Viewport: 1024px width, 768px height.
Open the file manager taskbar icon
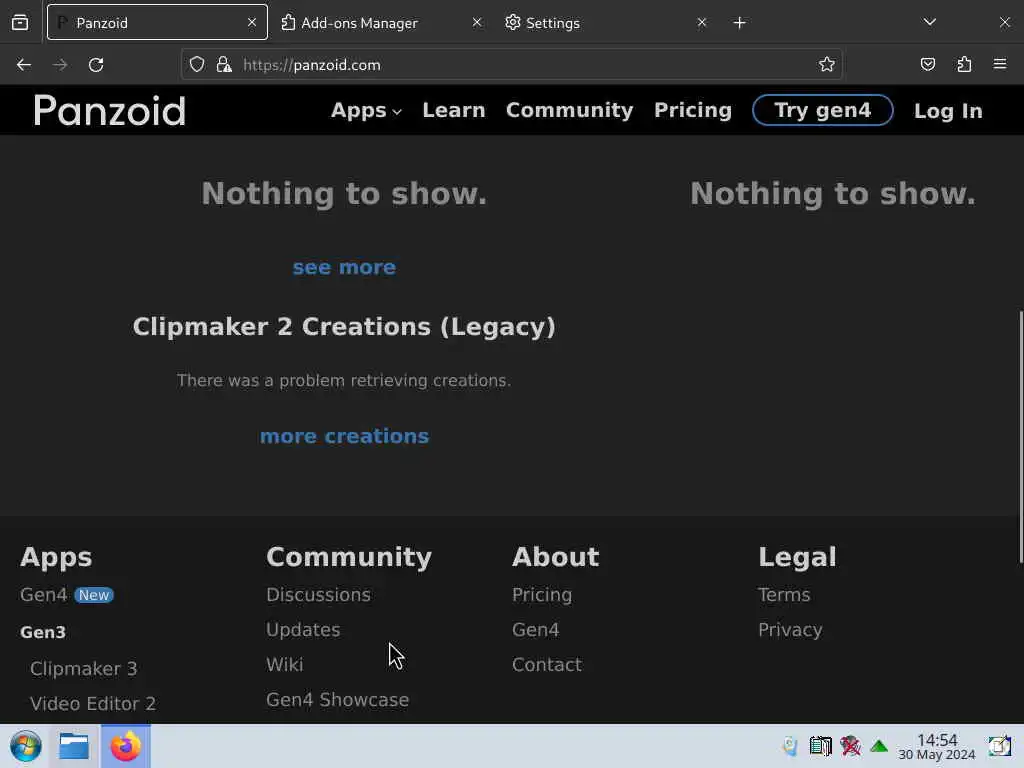74,746
